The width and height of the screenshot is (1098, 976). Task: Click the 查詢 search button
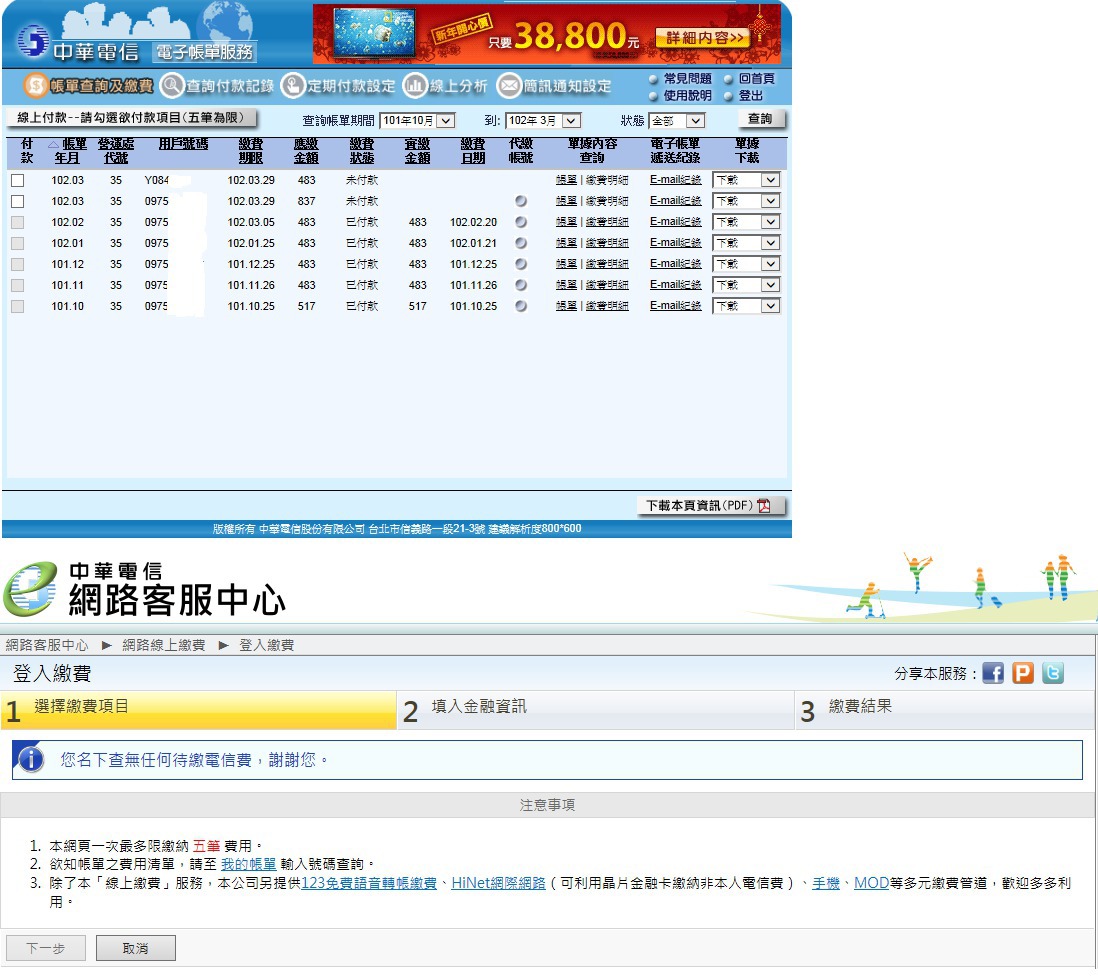tap(760, 119)
